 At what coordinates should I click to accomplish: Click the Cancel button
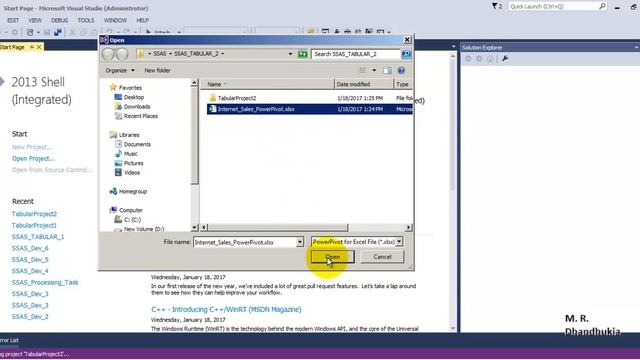pyautogui.click(x=382, y=257)
